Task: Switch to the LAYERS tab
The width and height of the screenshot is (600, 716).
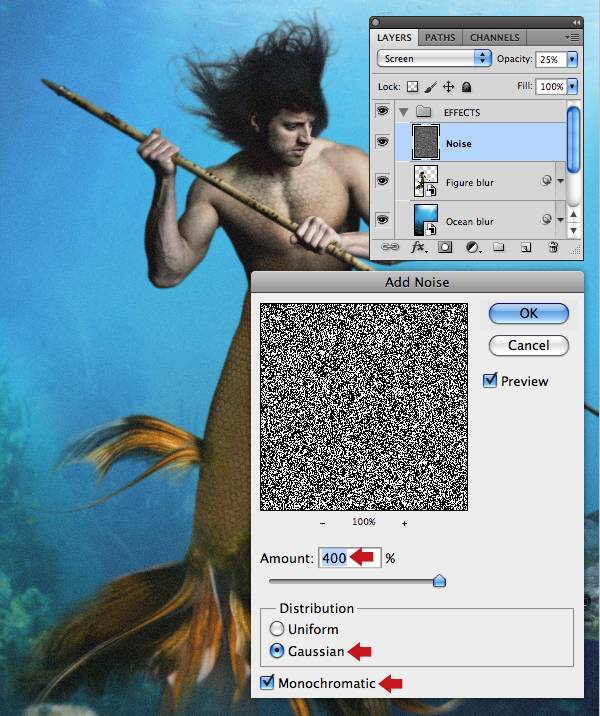Action: pyautogui.click(x=394, y=37)
